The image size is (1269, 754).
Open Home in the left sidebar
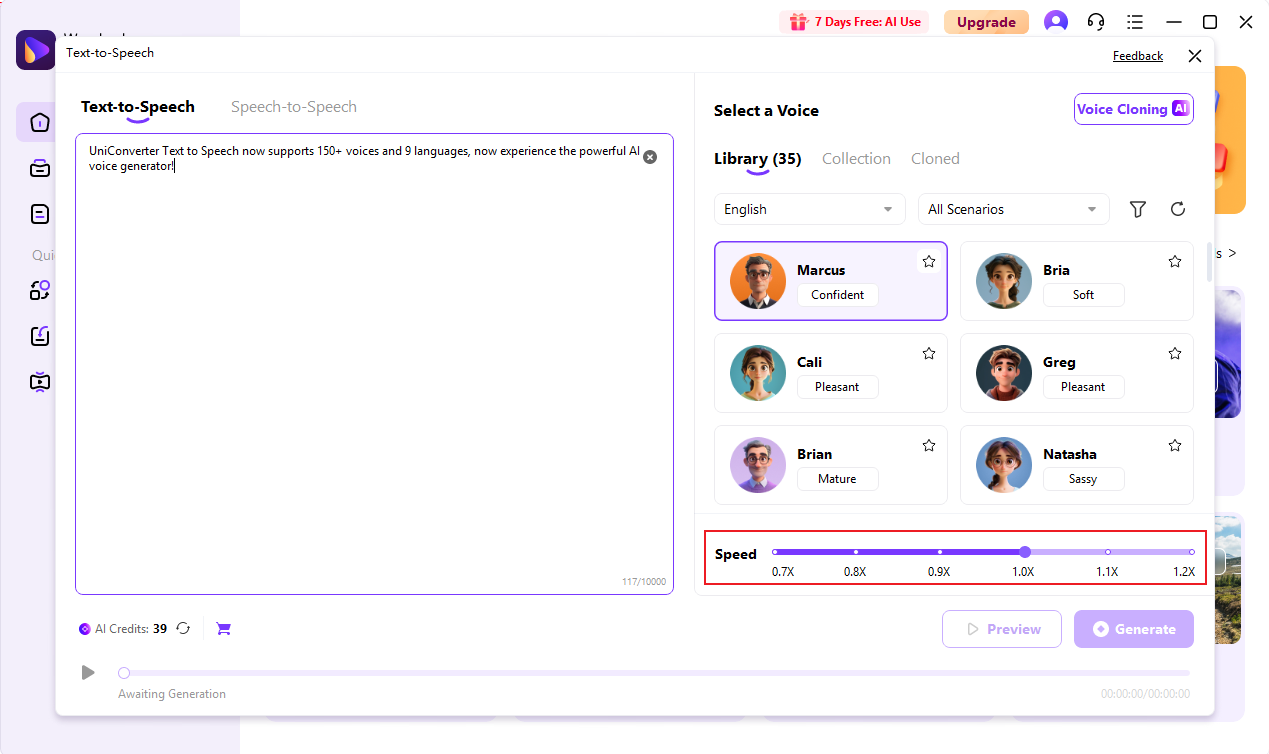[x=40, y=122]
